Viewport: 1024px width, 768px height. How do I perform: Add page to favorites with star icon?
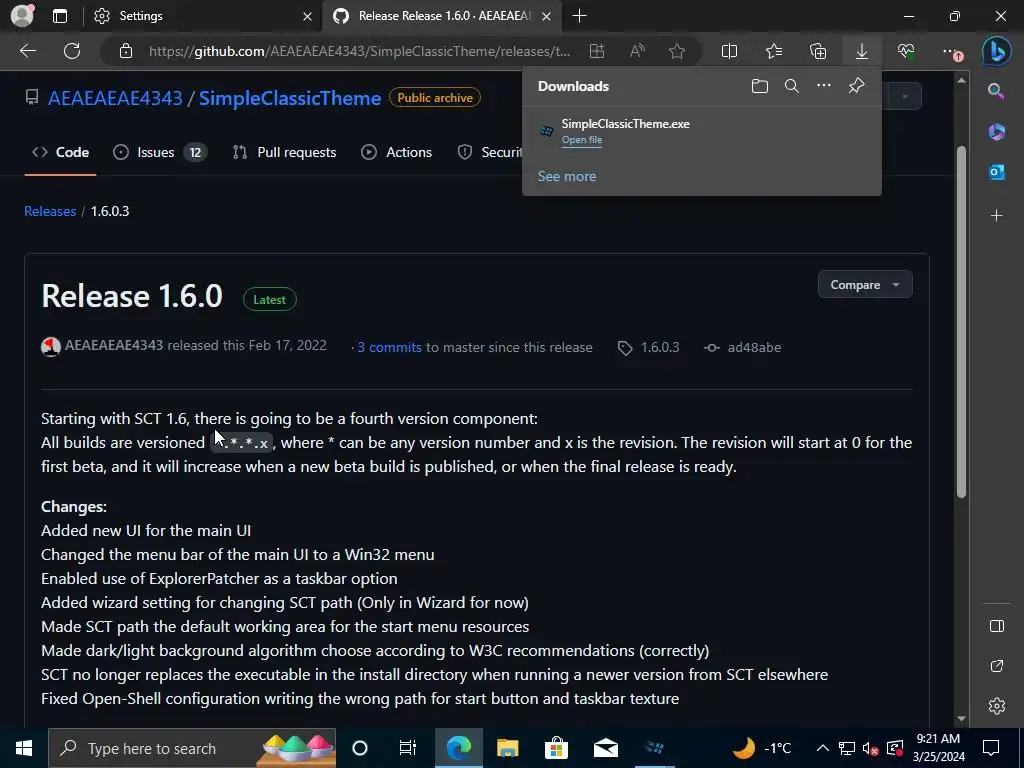coord(677,51)
